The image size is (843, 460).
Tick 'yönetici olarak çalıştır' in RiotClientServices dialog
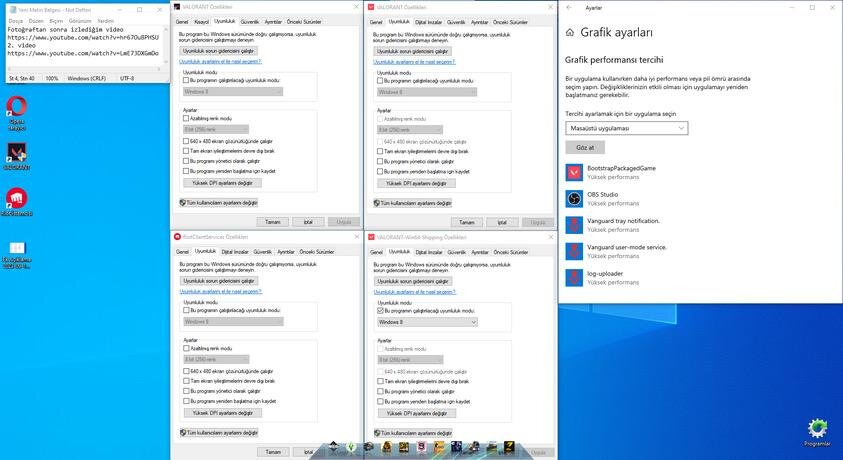tap(187, 391)
